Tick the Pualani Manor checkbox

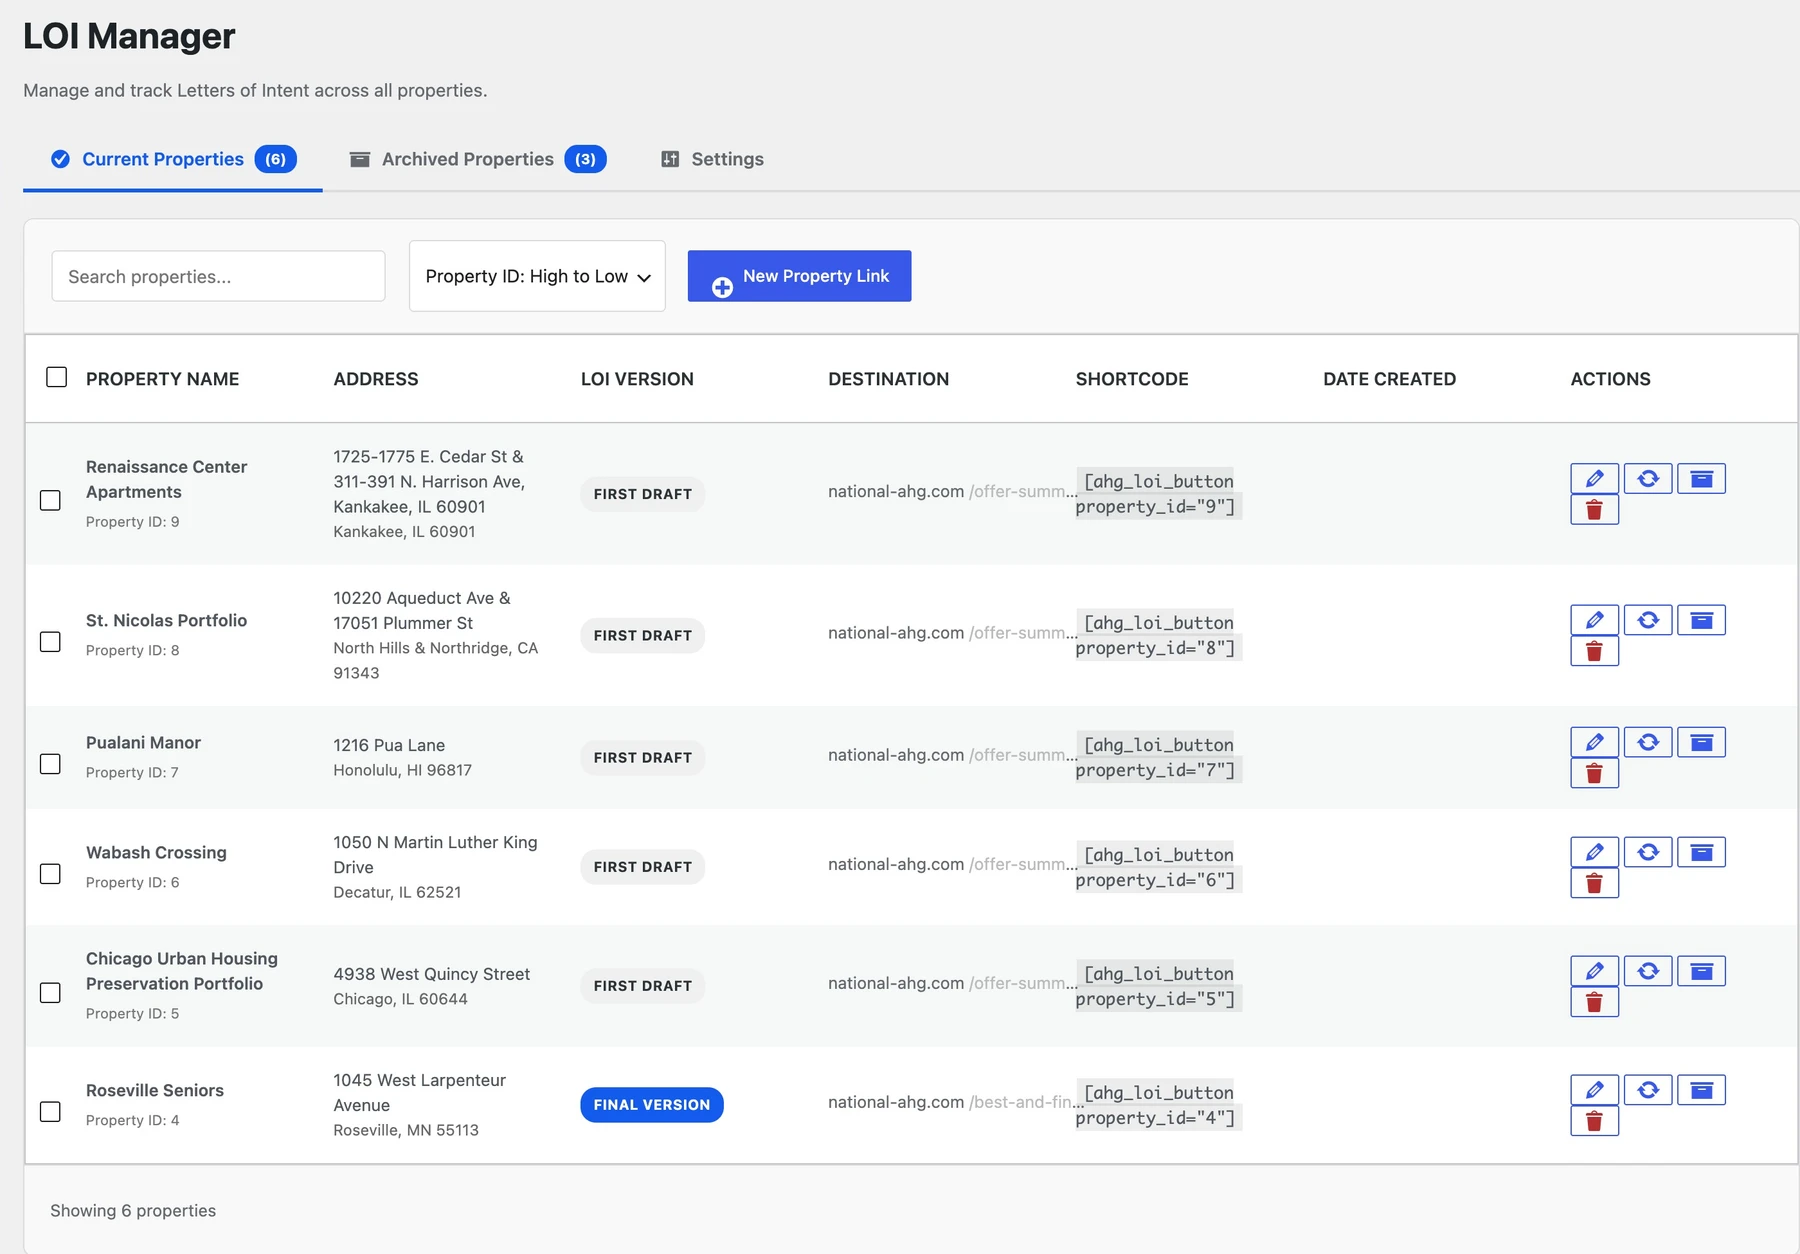[50, 764]
